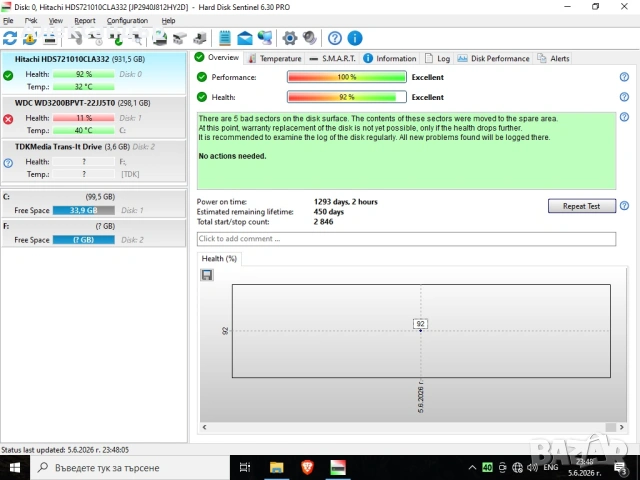This screenshot has height=480, width=640.
Task: Click the green 40 temperature tray icon
Action: (487, 467)
